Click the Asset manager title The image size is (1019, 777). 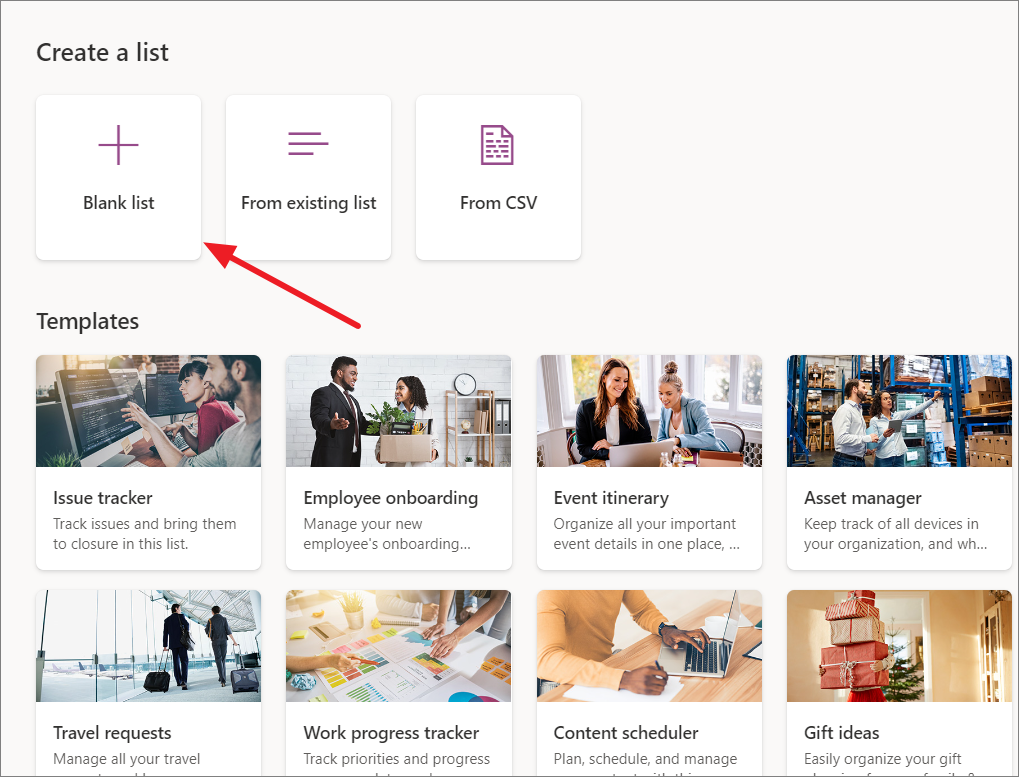[x=862, y=498]
